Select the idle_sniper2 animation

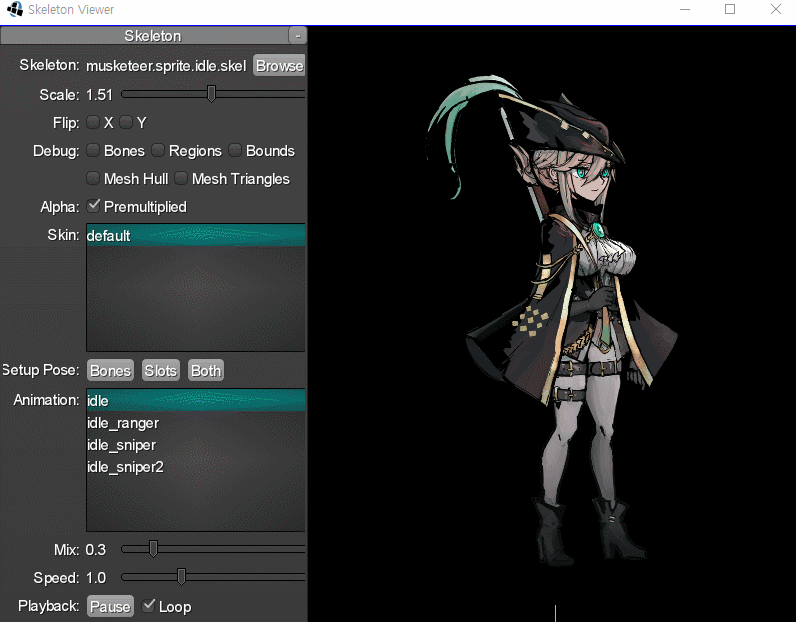point(196,467)
